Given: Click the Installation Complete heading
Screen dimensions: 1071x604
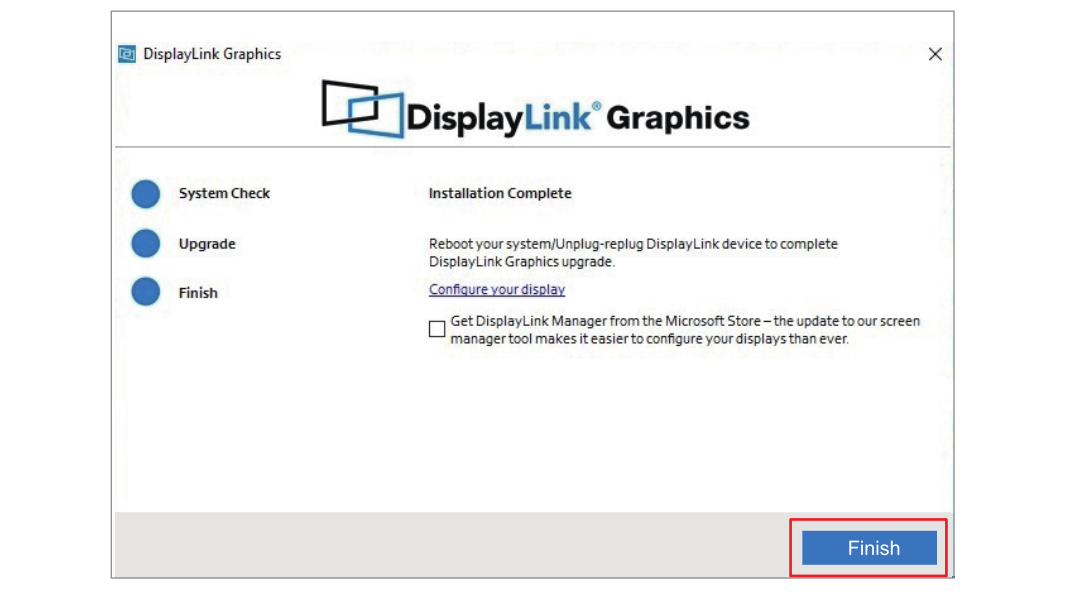Looking at the screenshot, I should pyautogui.click(x=500, y=193).
